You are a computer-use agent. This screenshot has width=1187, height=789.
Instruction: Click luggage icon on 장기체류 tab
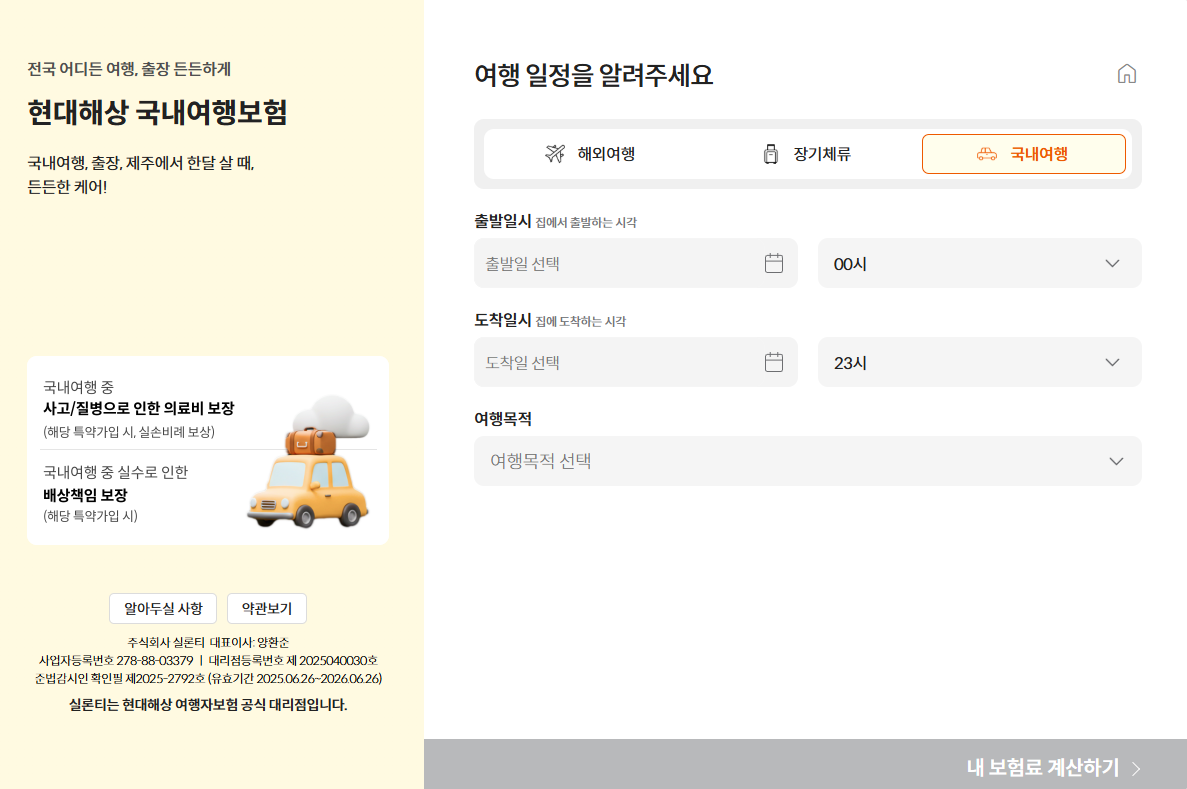click(771, 154)
